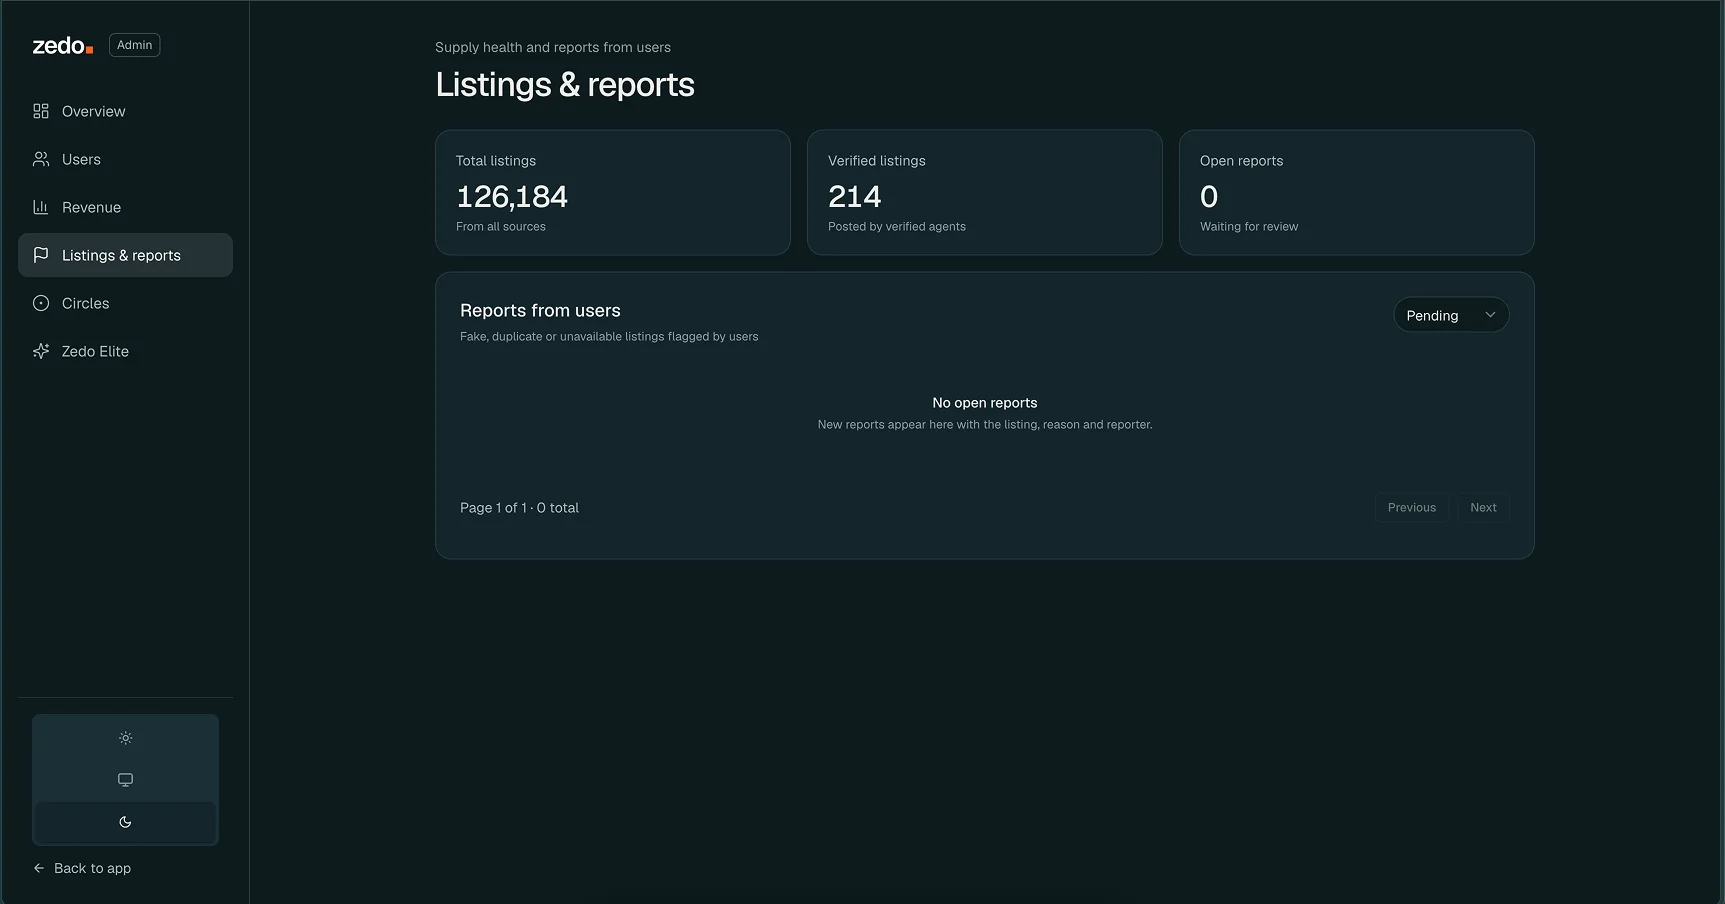Click the Total listings 126,184 value
1725x904 pixels.
512,197
